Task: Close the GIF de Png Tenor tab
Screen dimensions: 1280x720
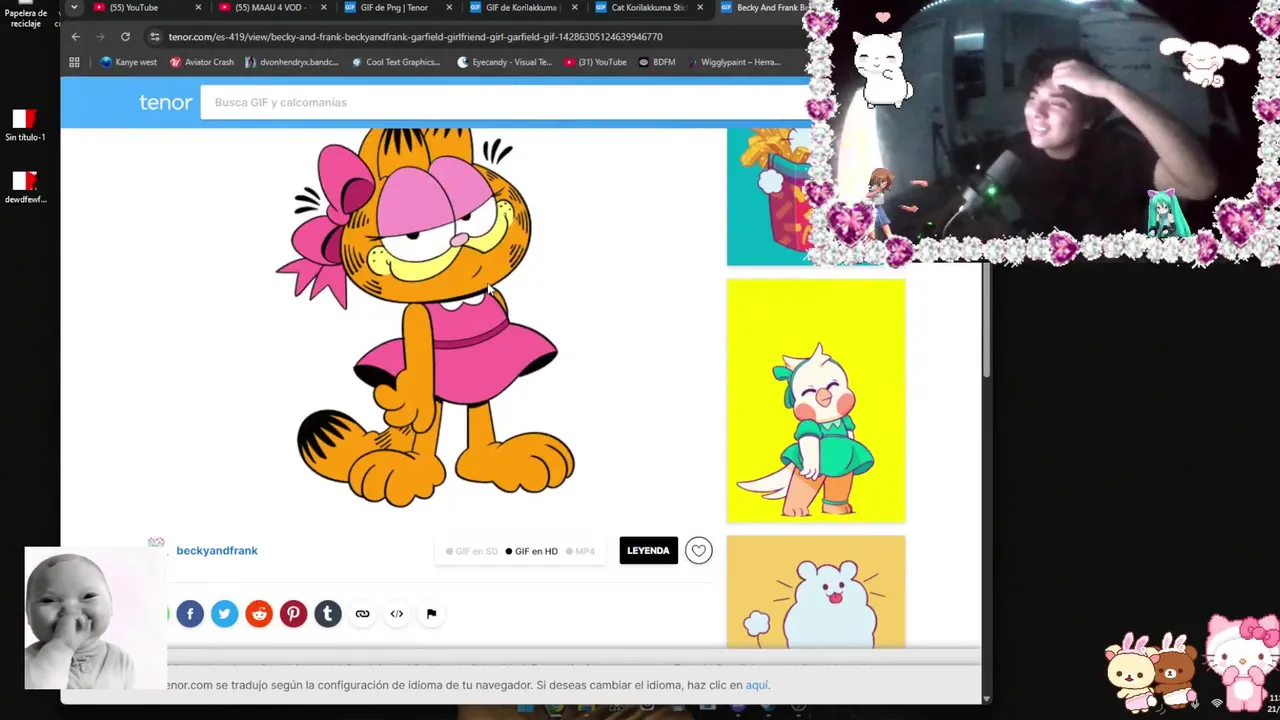Action: 449,7
